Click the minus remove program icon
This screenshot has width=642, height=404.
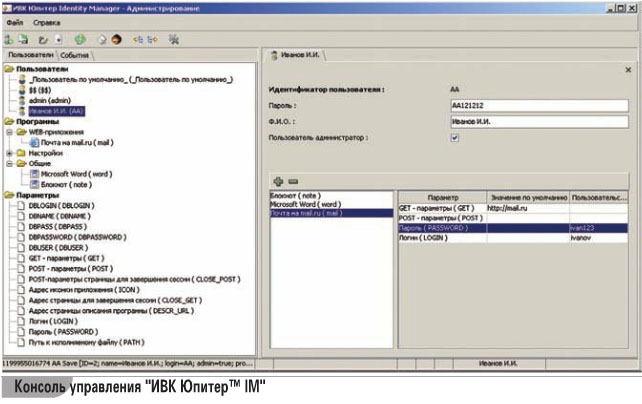293,181
